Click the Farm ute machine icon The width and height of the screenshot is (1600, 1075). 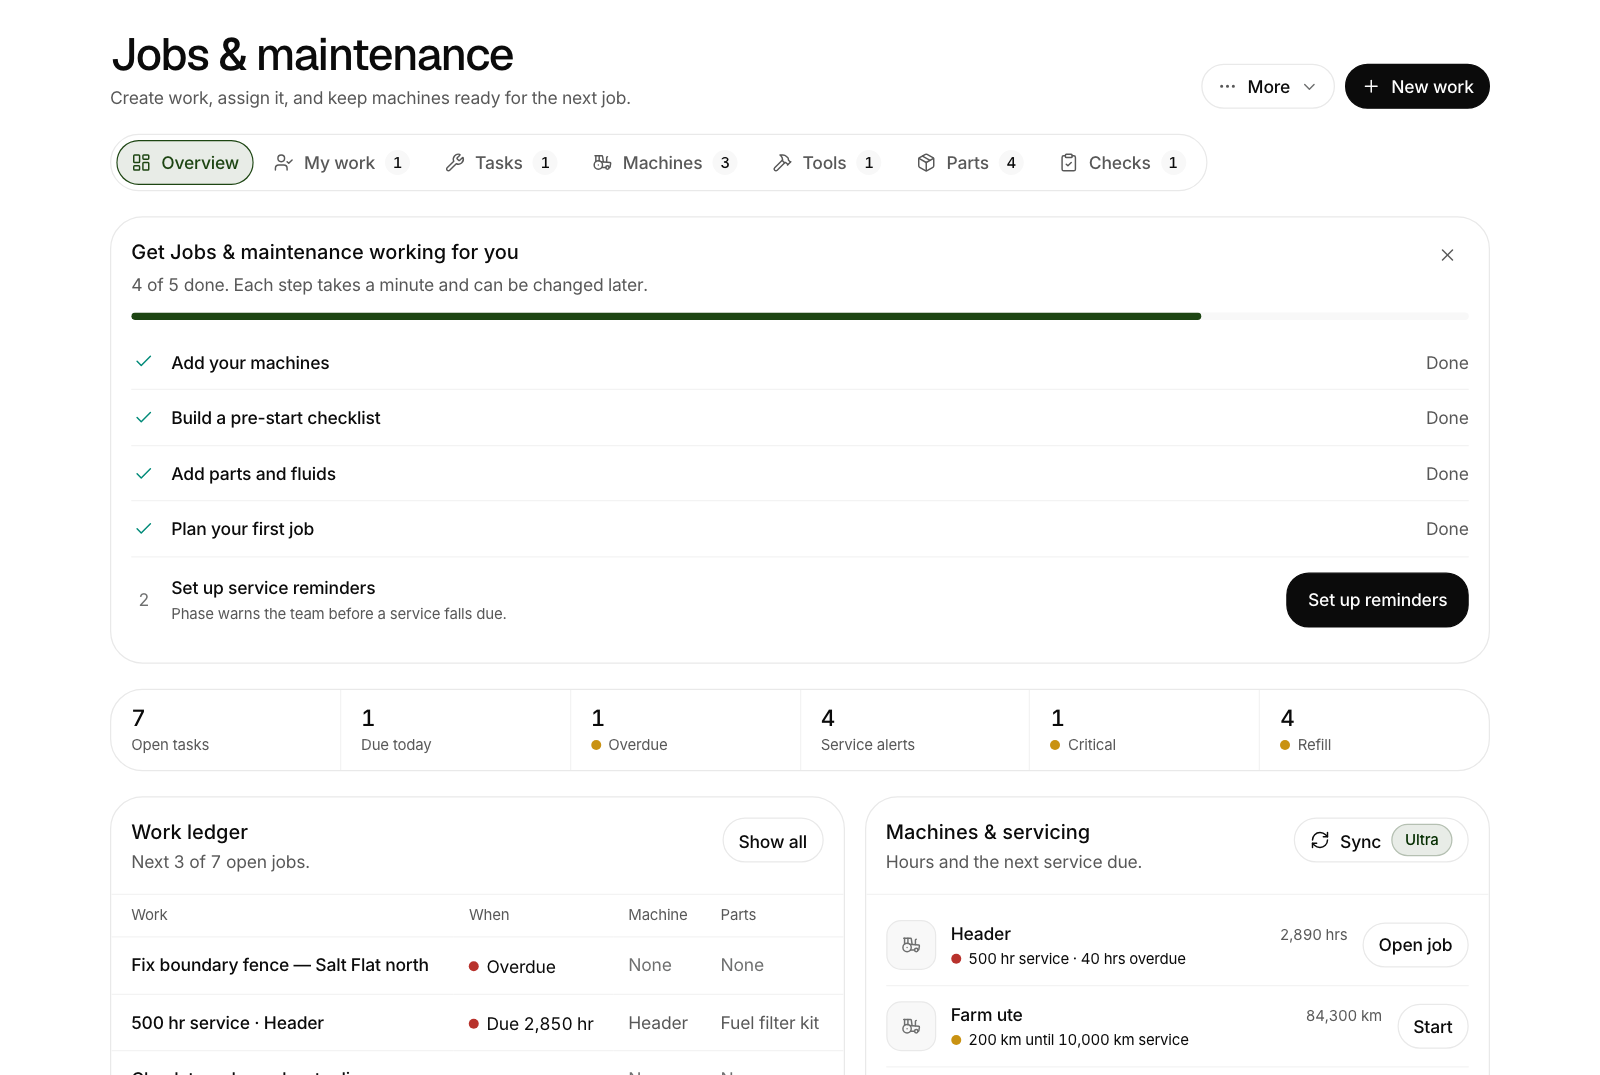tap(911, 1026)
